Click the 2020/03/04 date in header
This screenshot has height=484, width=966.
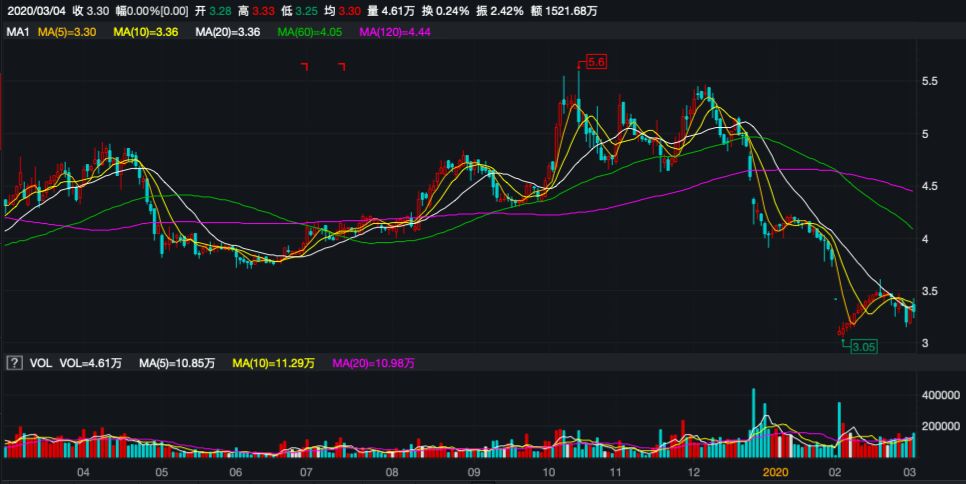(34, 9)
